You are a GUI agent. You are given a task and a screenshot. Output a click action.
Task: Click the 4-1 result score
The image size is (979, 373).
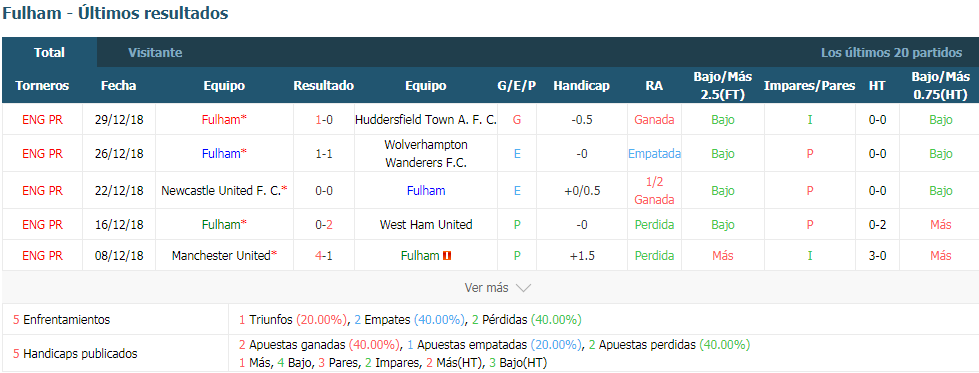323,256
